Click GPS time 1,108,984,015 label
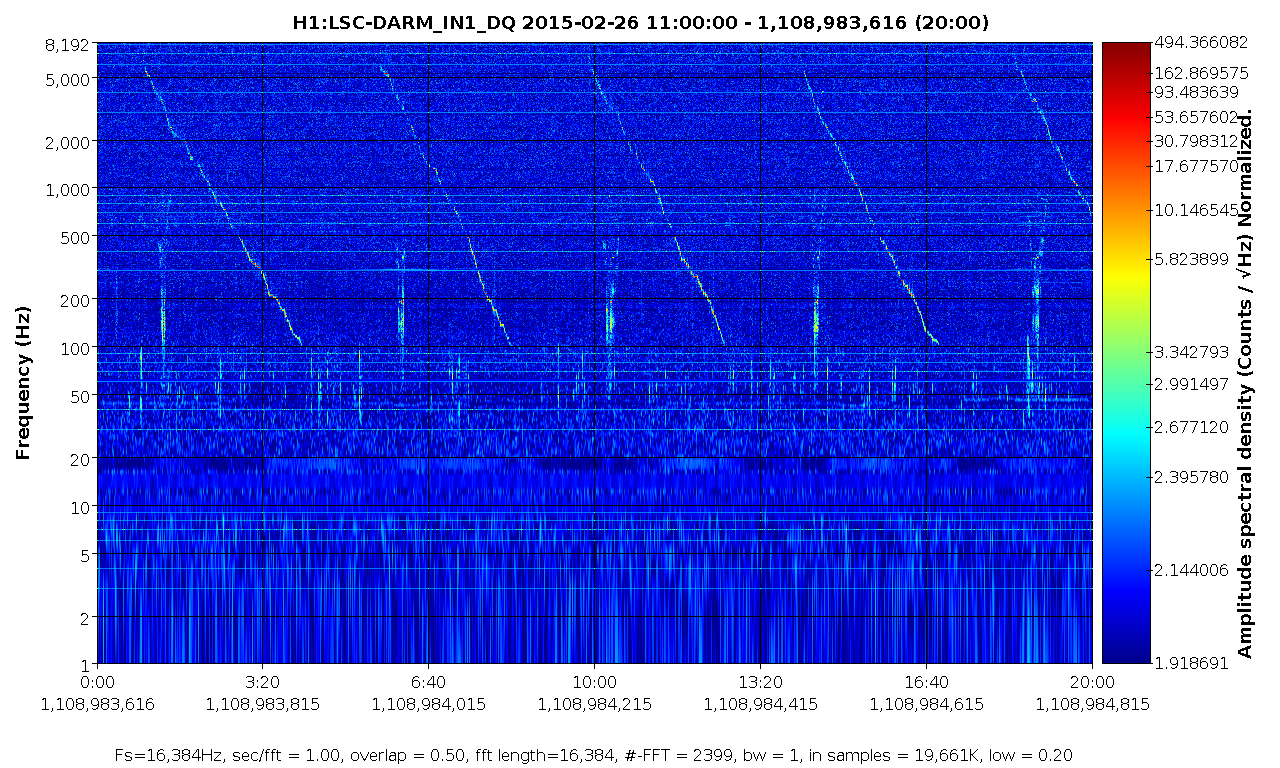This screenshot has width=1280, height=768. pos(429,704)
